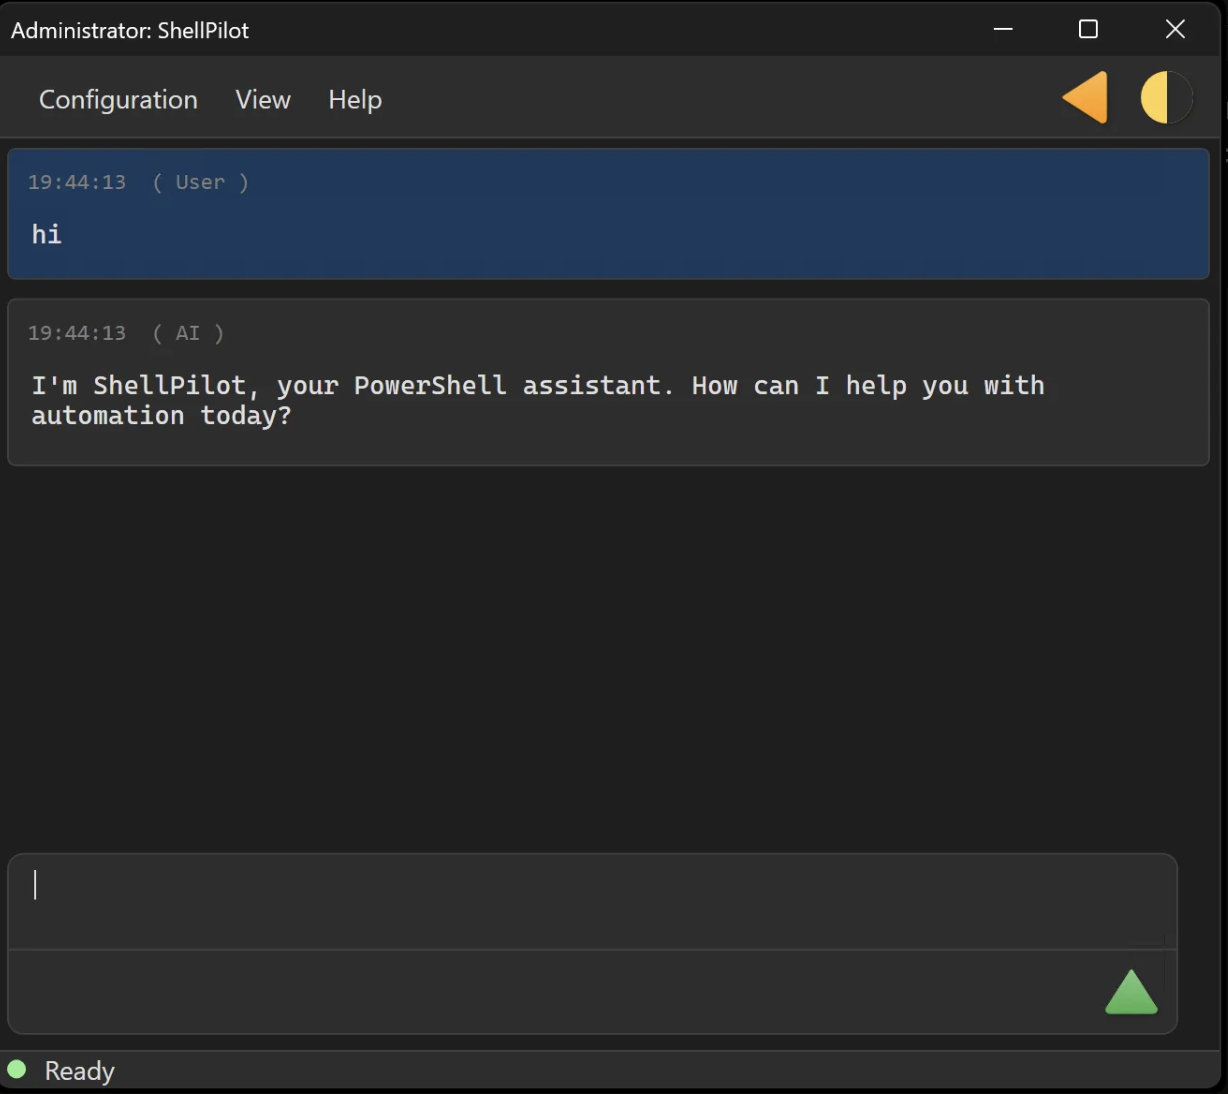The width and height of the screenshot is (1228, 1094).
Task: Send the message using the green arrow icon
Action: pyautogui.click(x=1133, y=992)
